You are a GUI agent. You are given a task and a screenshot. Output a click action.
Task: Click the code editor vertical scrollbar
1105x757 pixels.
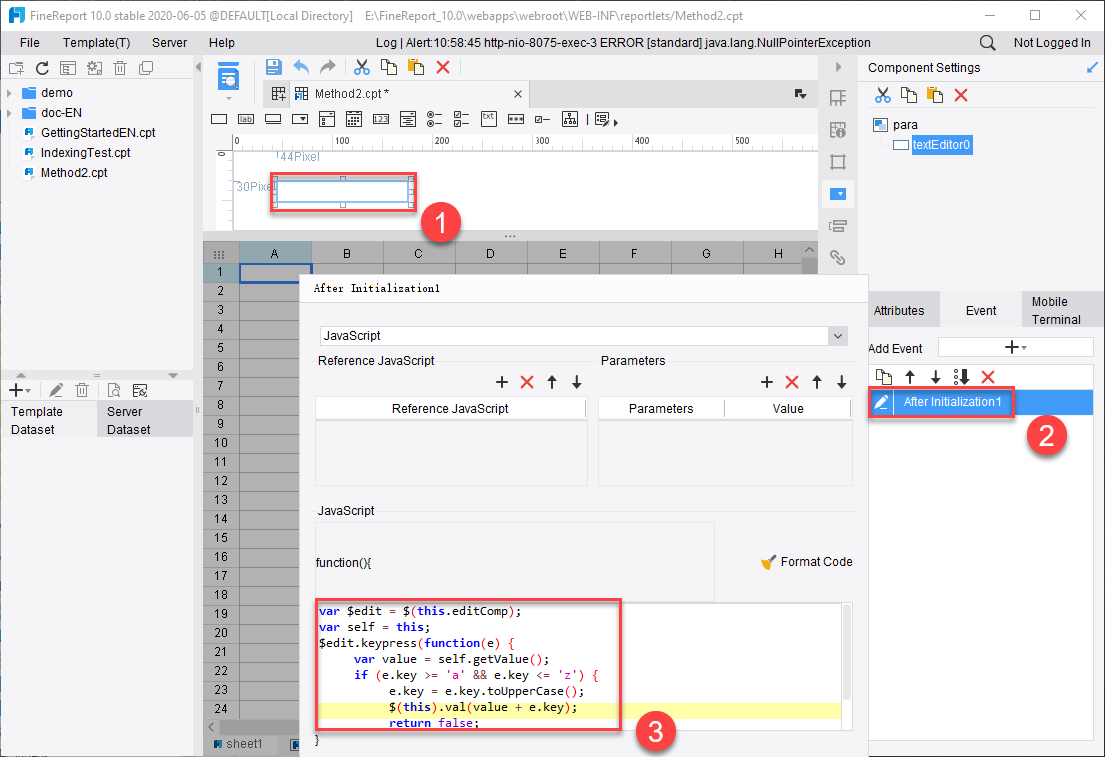coord(846,652)
